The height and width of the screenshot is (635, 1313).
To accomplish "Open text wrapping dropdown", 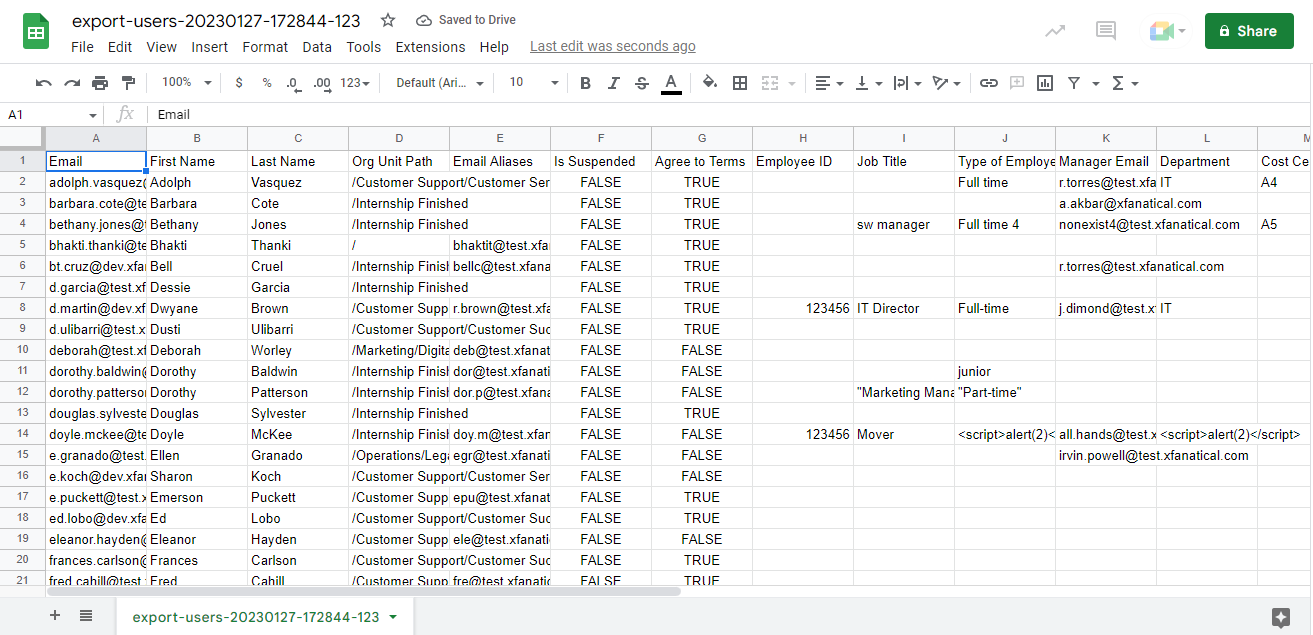I will (x=907, y=83).
